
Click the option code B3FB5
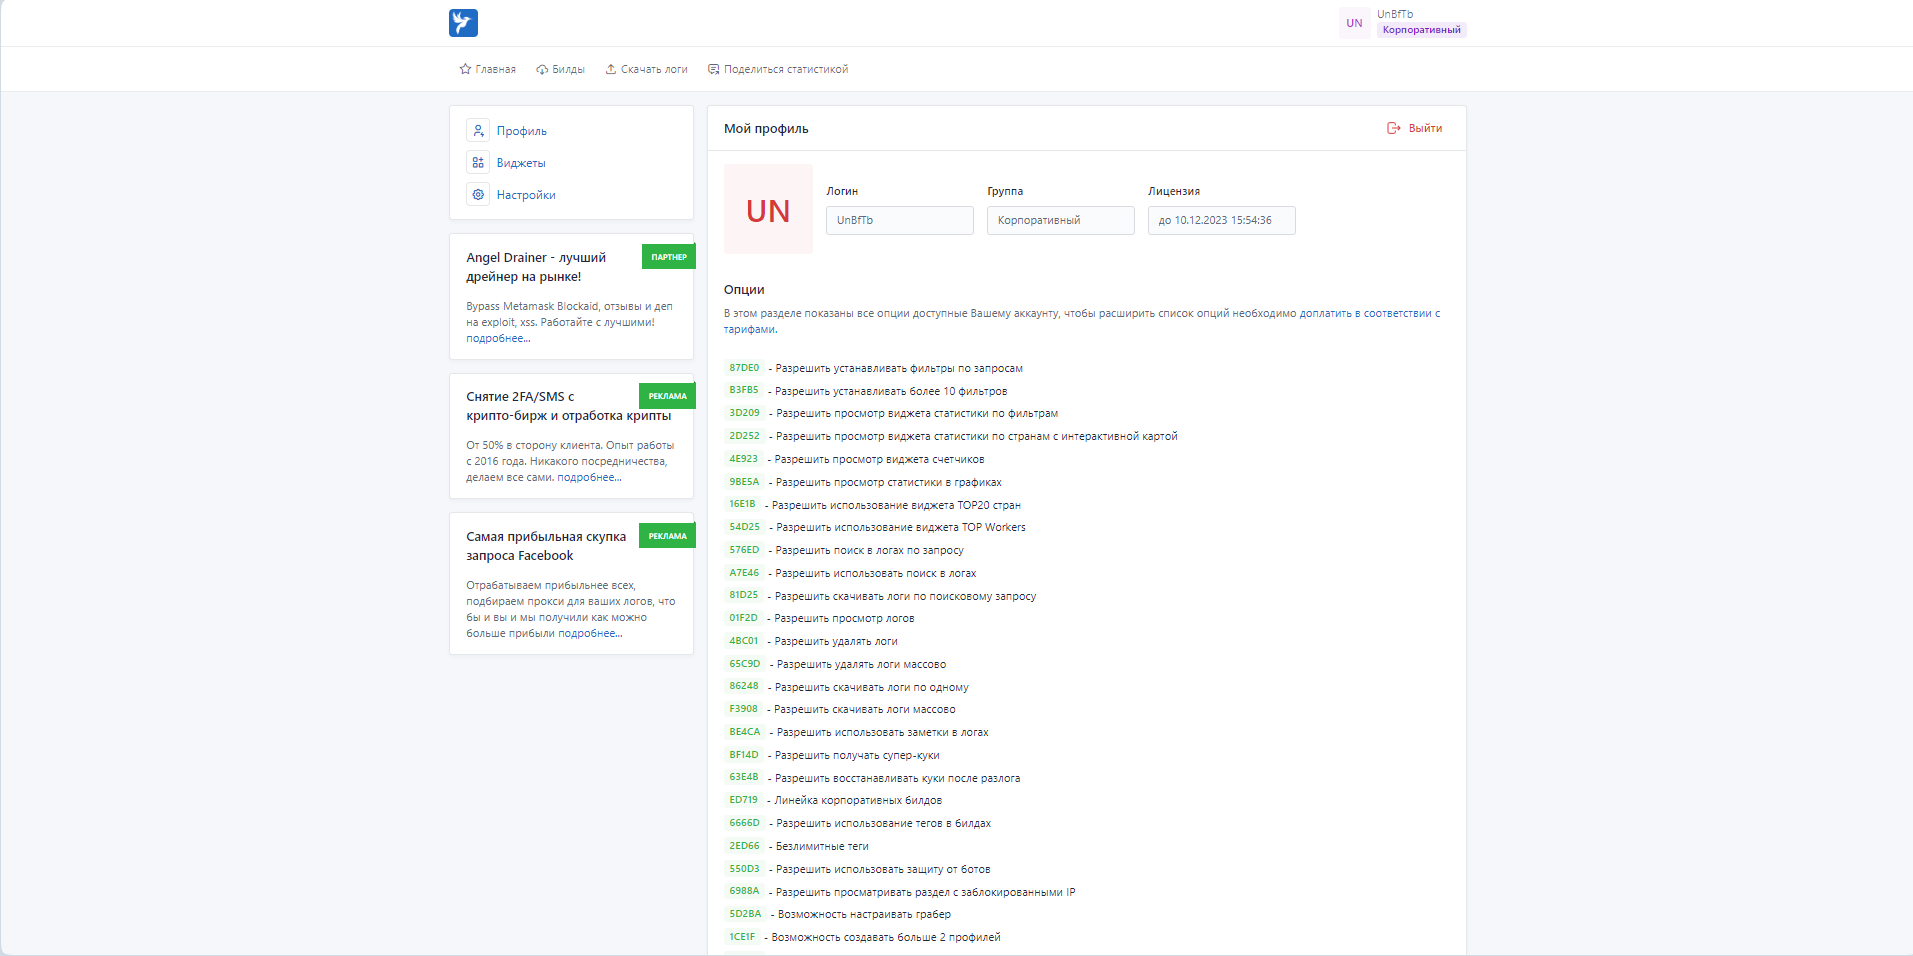[x=744, y=390]
